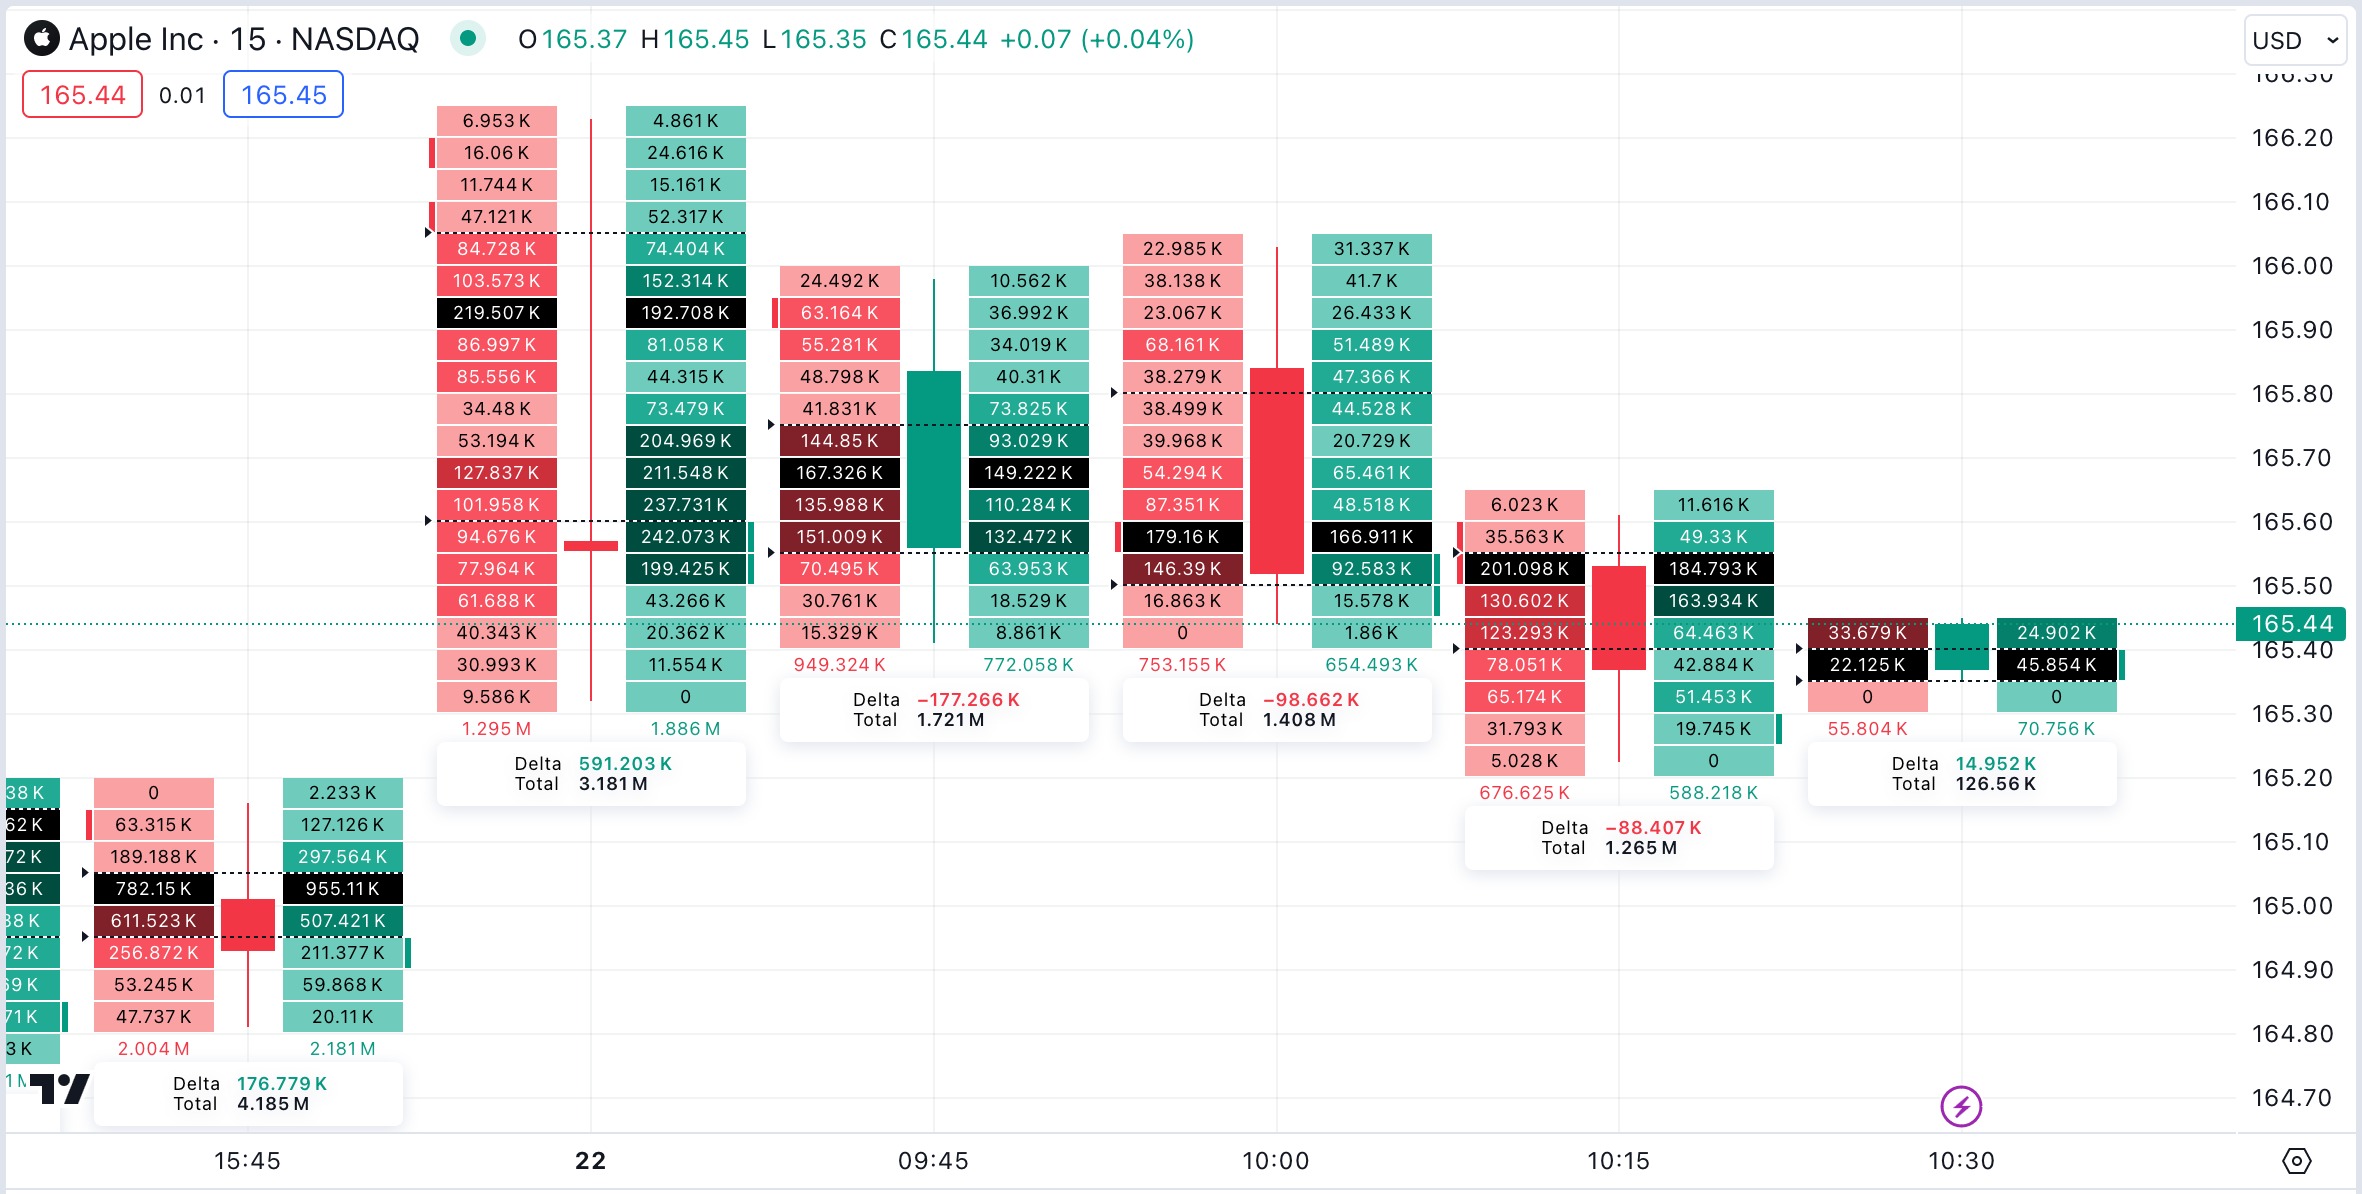This screenshot has height=1194, width=2362.
Task: Select the black 782.15 K footprint cell
Action: 154,889
